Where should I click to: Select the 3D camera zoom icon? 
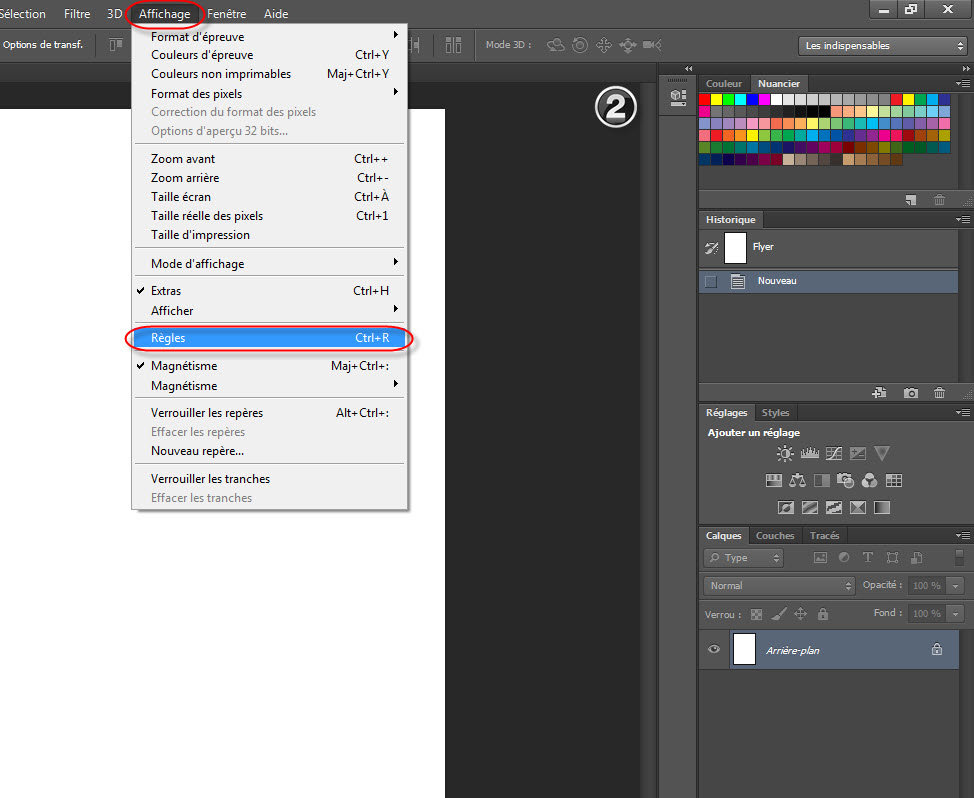(652, 45)
